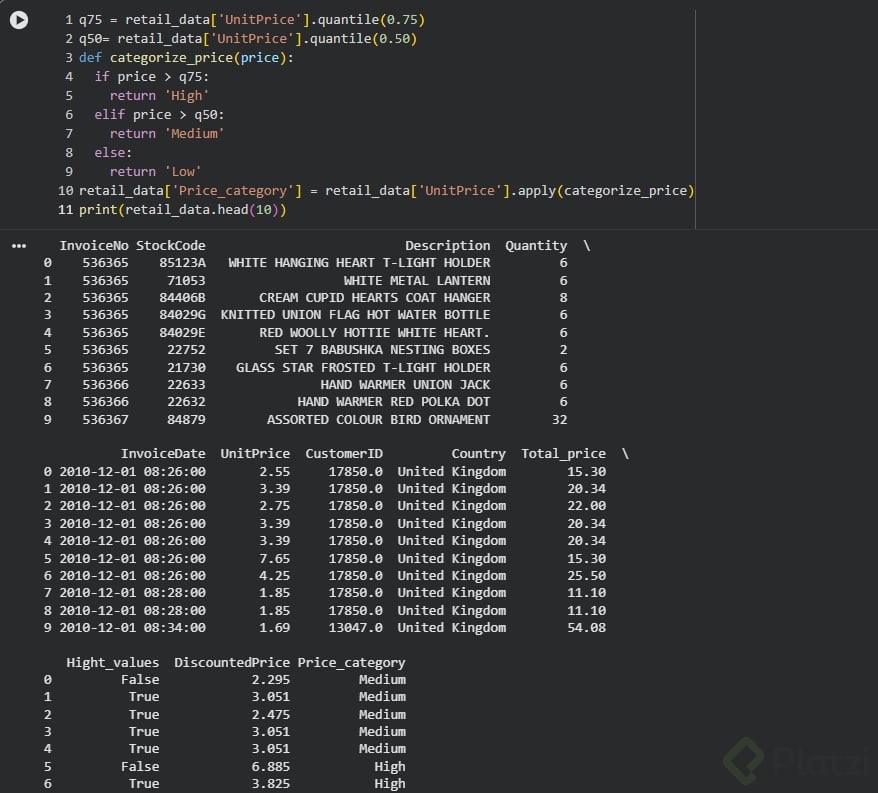Click 'RED WOOLLY HOTTIE WHITE HEART.' description

point(374,333)
